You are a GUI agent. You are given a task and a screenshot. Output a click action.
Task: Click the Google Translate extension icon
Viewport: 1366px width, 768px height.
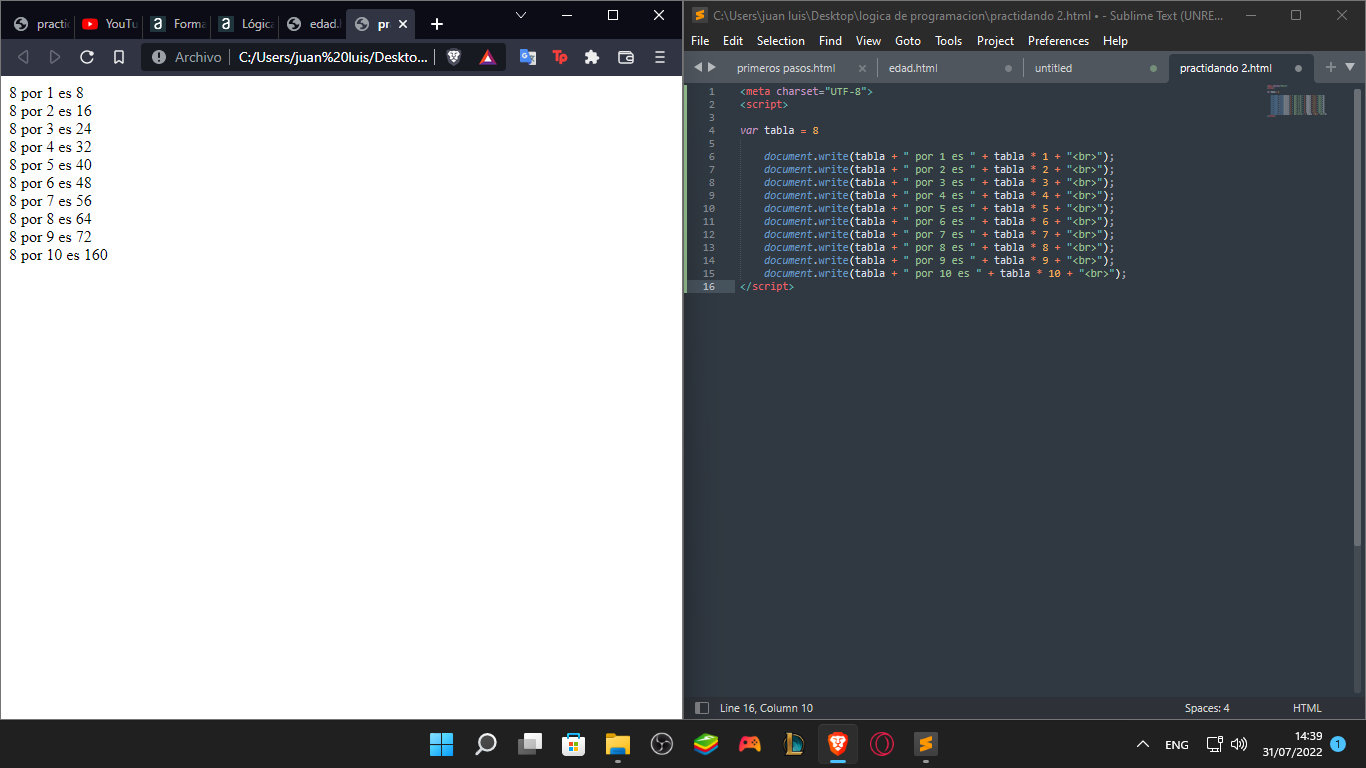527,57
